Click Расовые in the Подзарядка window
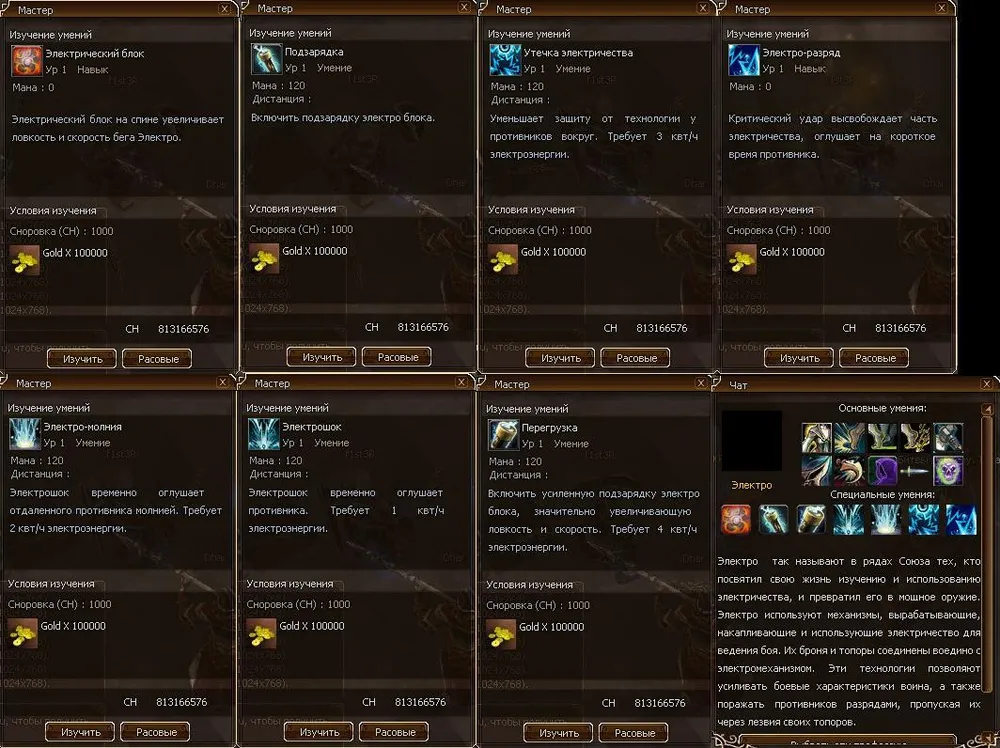Image resolution: width=1000 pixels, height=748 pixels. pos(397,357)
